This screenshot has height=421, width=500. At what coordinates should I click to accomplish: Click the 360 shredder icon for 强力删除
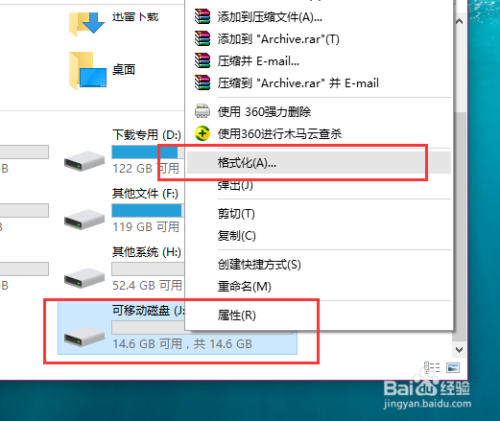pos(202,111)
